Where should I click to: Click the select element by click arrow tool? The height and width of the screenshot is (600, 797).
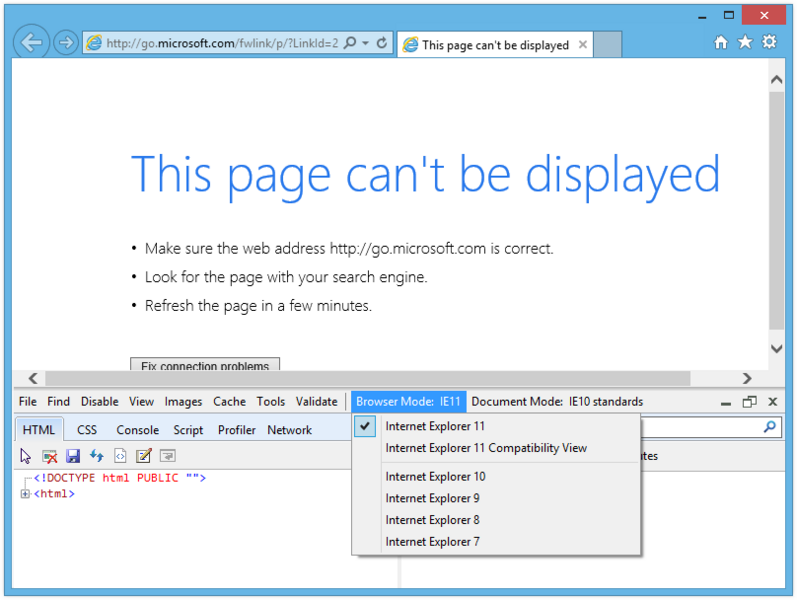coord(26,456)
